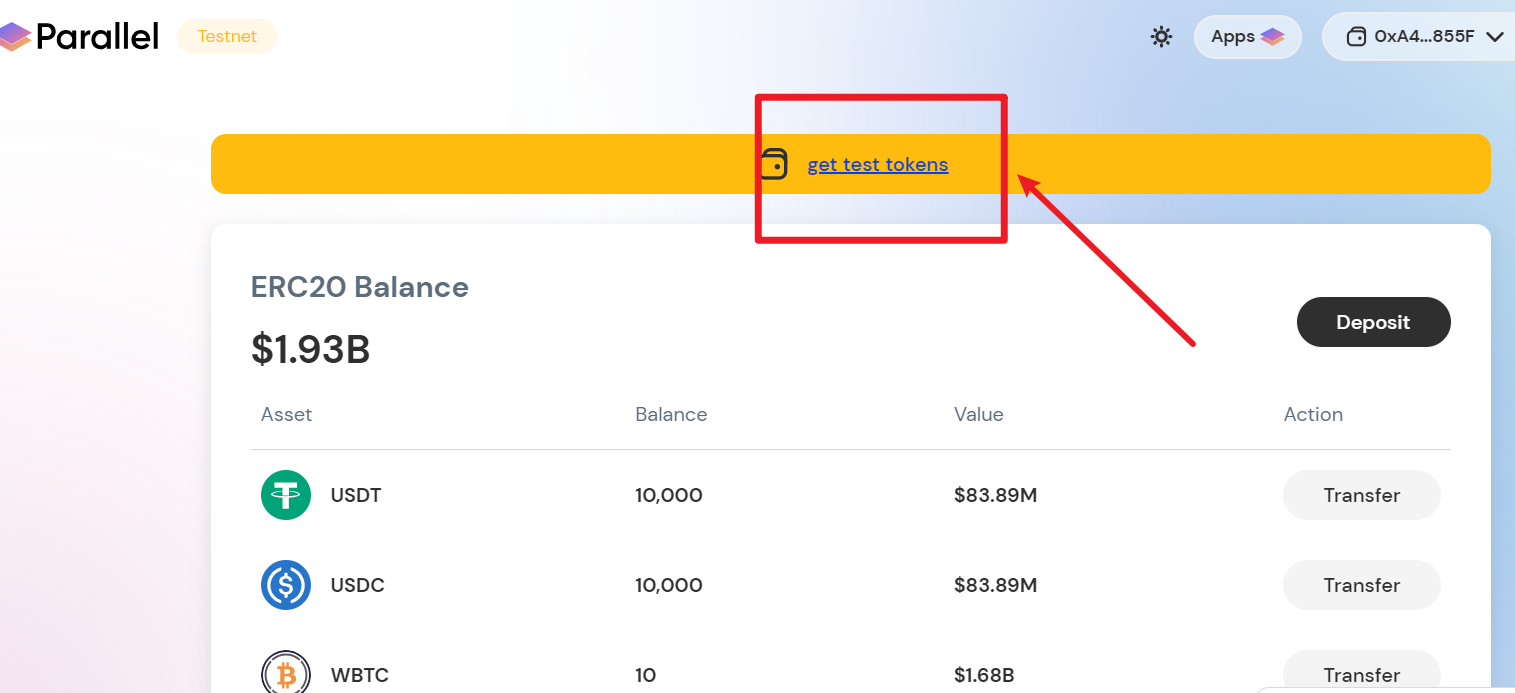
Task: Transfer USDT tokens
Action: pos(1362,495)
